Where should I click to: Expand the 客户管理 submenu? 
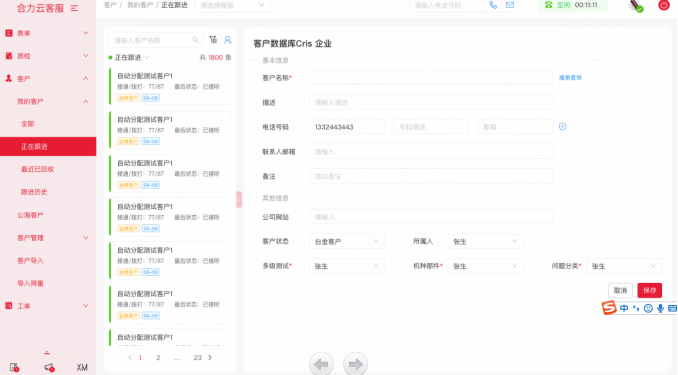point(48,237)
